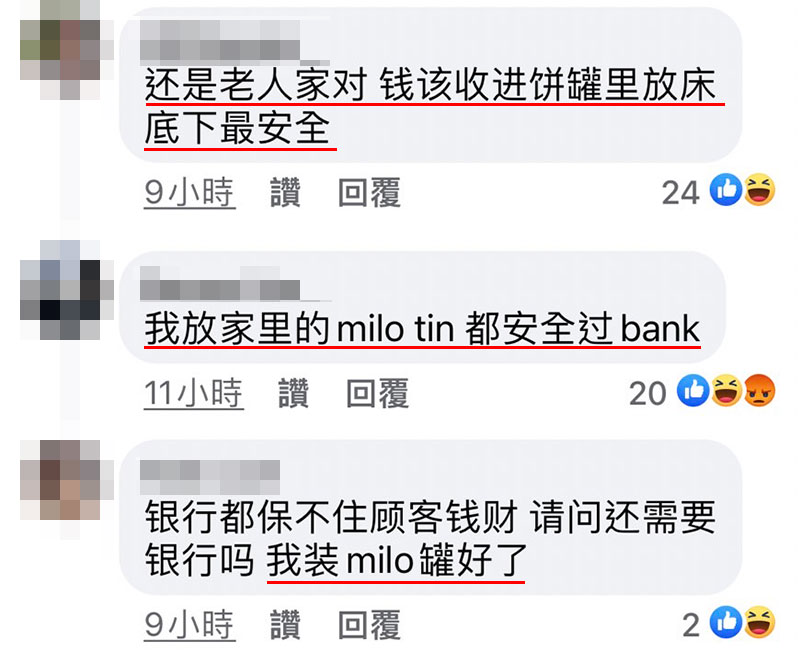
Task: Click the like reaction icon on third comment
Action: tap(726, 622)
